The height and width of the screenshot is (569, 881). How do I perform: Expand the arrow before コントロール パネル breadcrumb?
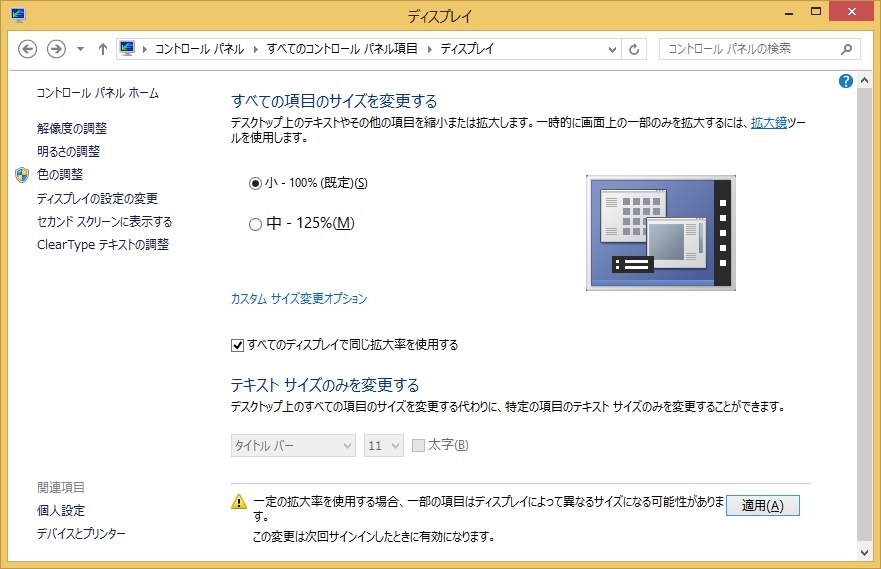pyautogui.click(x=145, y=49)
